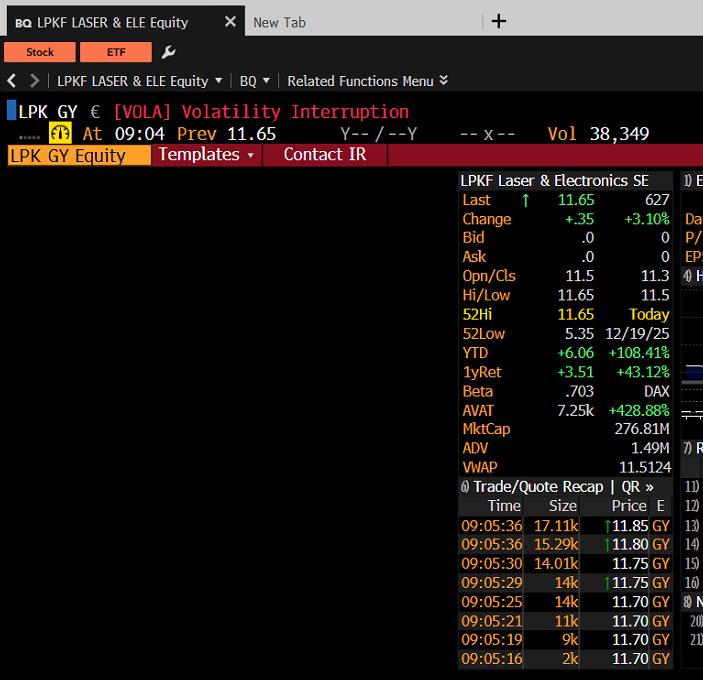
Task: Open a new tab with plus icon
Action: [499, 21]
